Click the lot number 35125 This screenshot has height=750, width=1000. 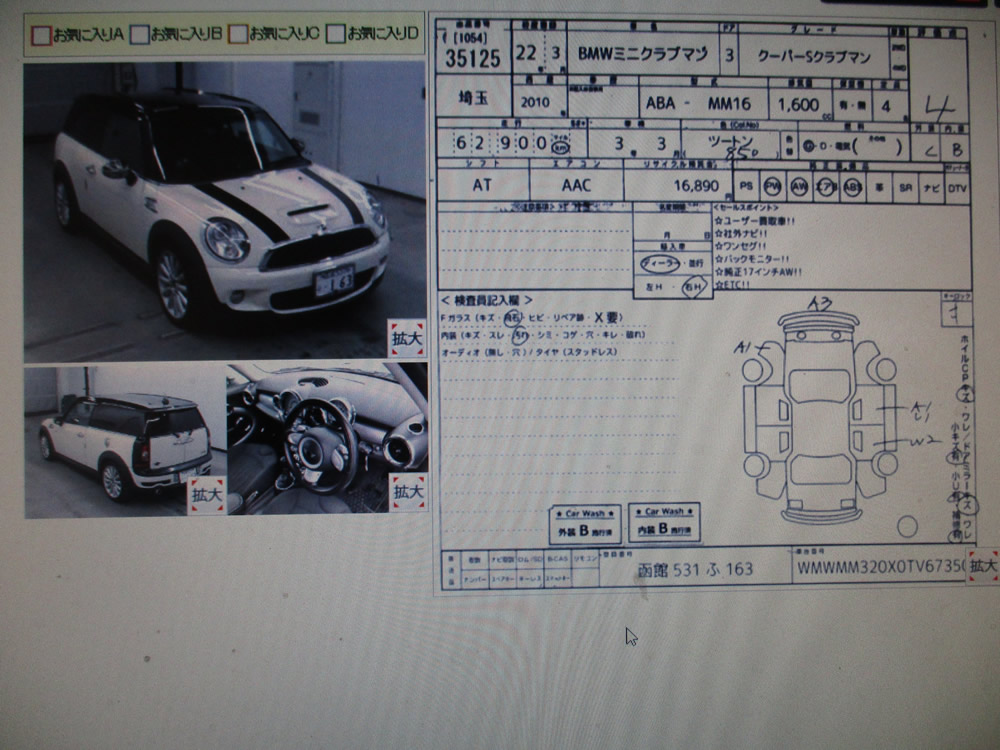pyautogui.click(x=473, y=59)
